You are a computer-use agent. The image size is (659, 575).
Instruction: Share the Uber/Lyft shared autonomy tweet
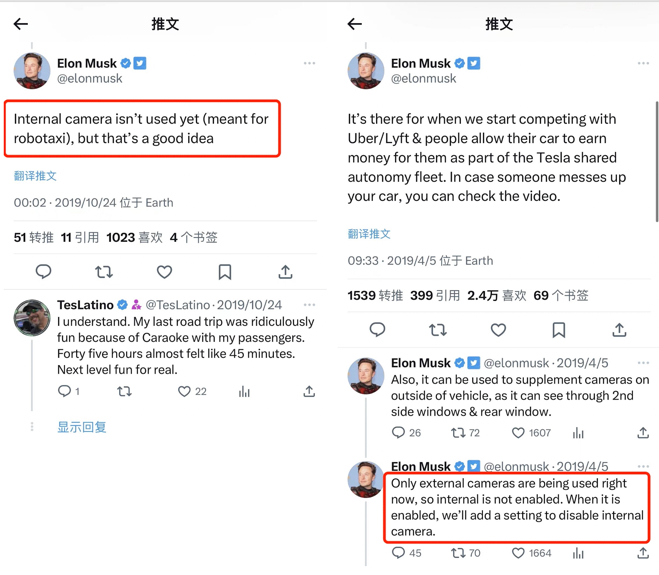coord(619,330)
